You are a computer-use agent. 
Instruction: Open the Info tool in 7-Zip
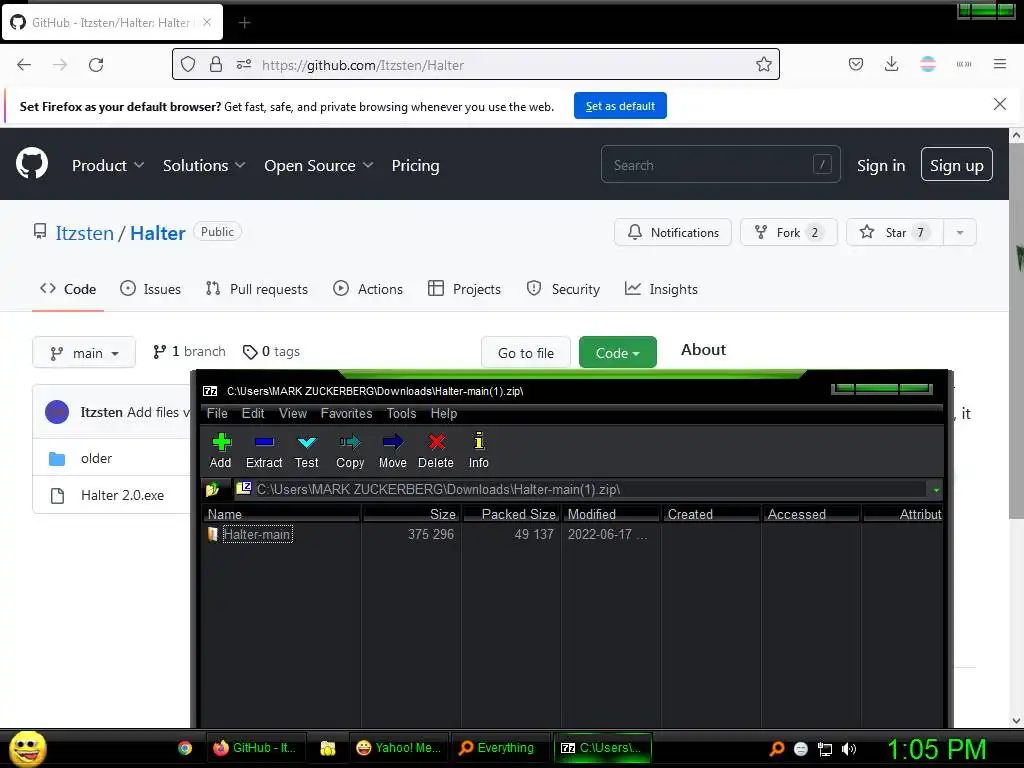pyautogui.click(x=479, y=450)
